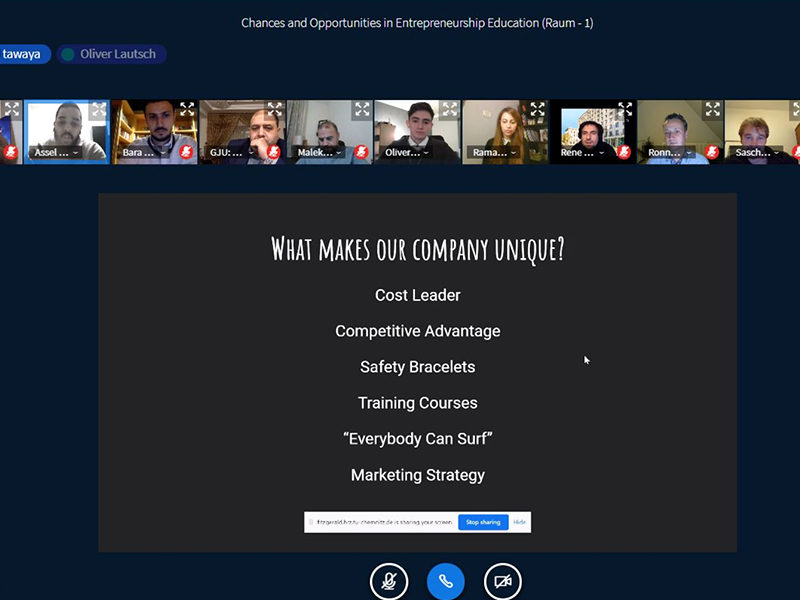This screenshot has height=600, width=800.
Task: Expand Ronn's webcam to fullscreen
Action: pyautogui.click(x=712, y=110)
